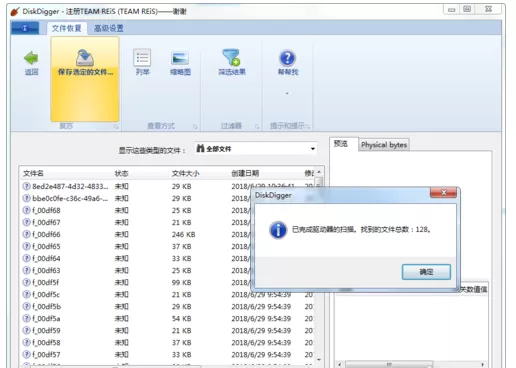Sort by the 状态 column header
The height and width of the screenshot is (368, 516).
point(121,173)
